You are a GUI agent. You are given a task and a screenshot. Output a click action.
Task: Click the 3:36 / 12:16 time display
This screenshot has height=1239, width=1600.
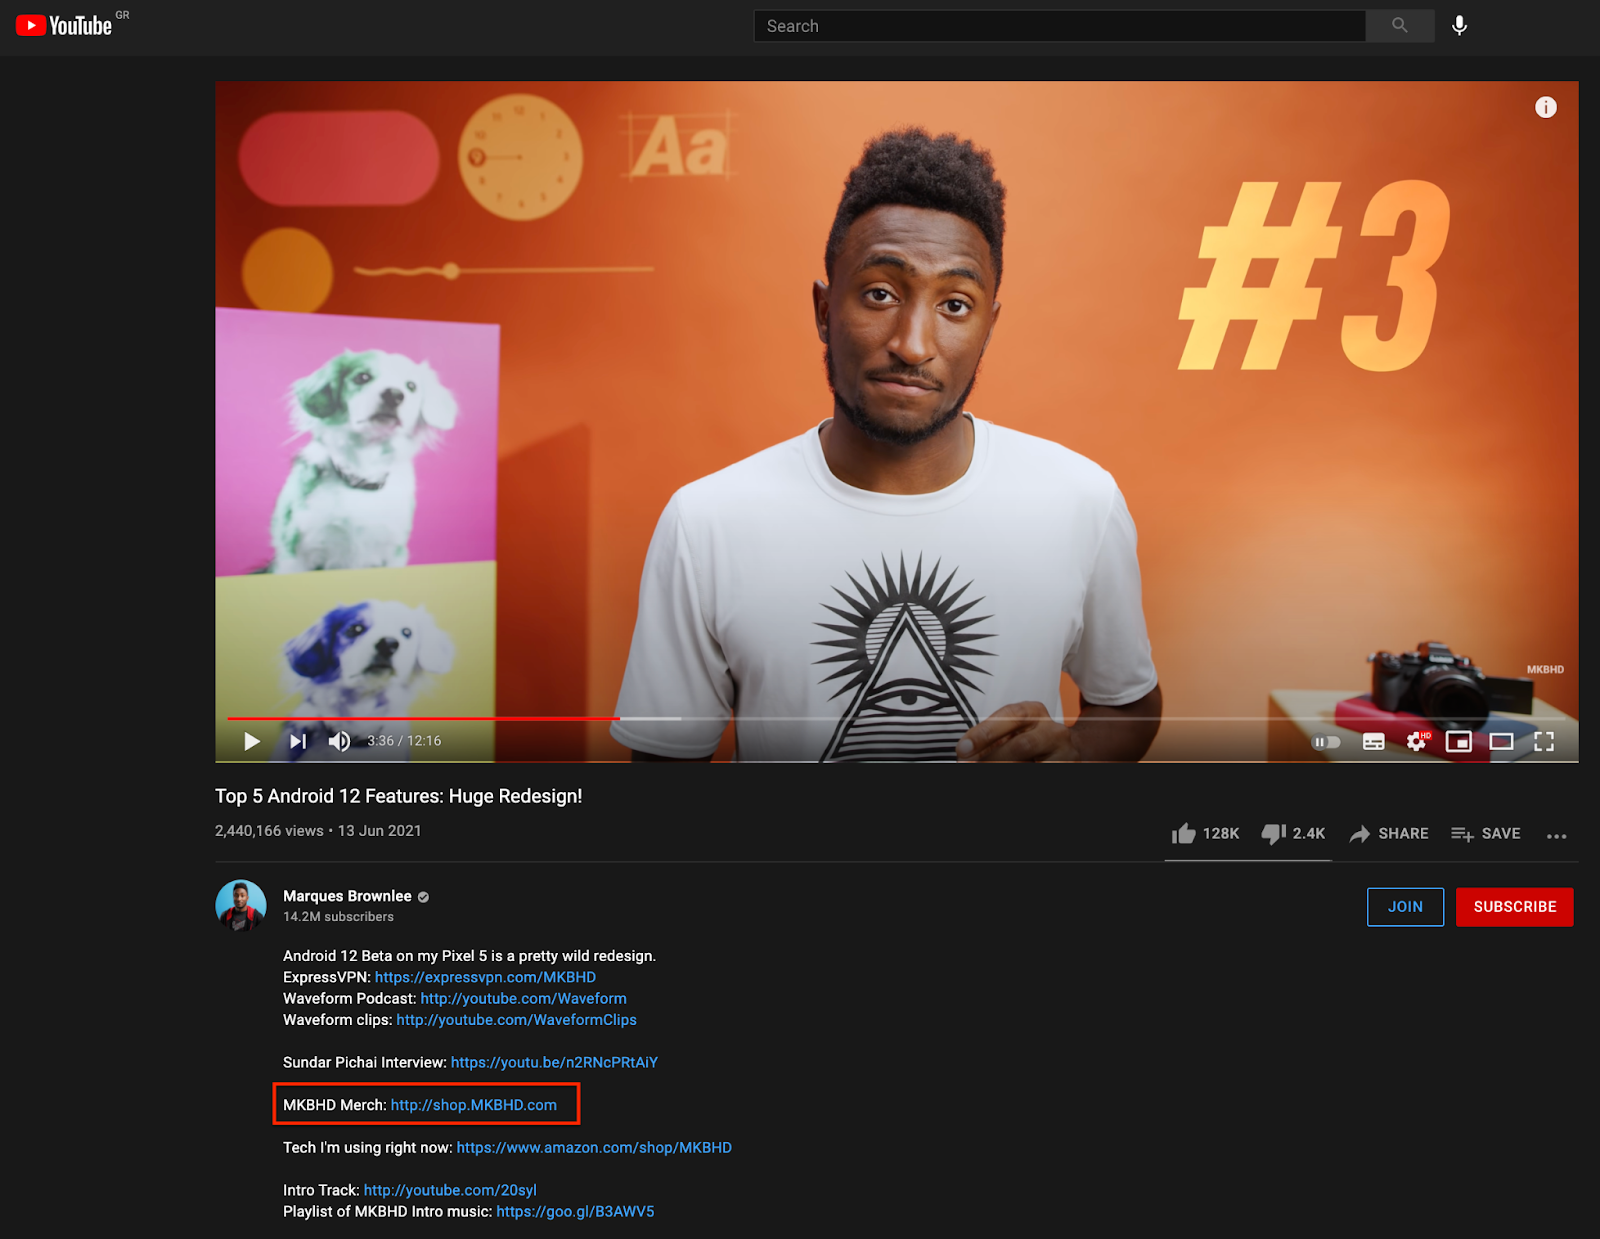(404, 741)
